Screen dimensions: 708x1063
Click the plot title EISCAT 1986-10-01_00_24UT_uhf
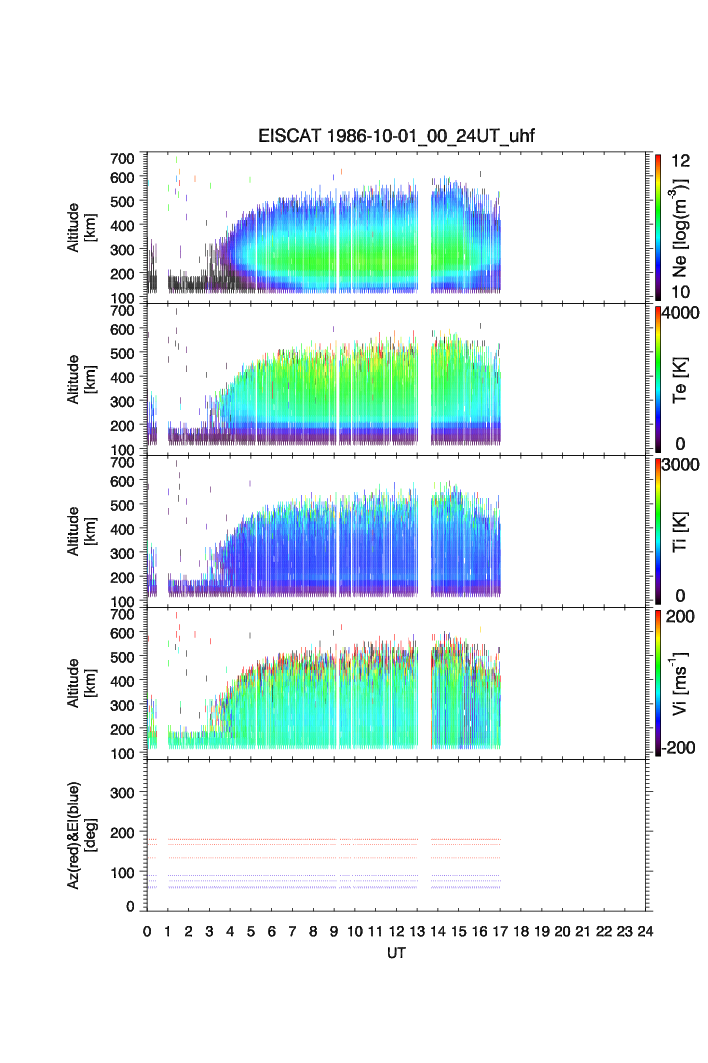(x=396, y=137)
